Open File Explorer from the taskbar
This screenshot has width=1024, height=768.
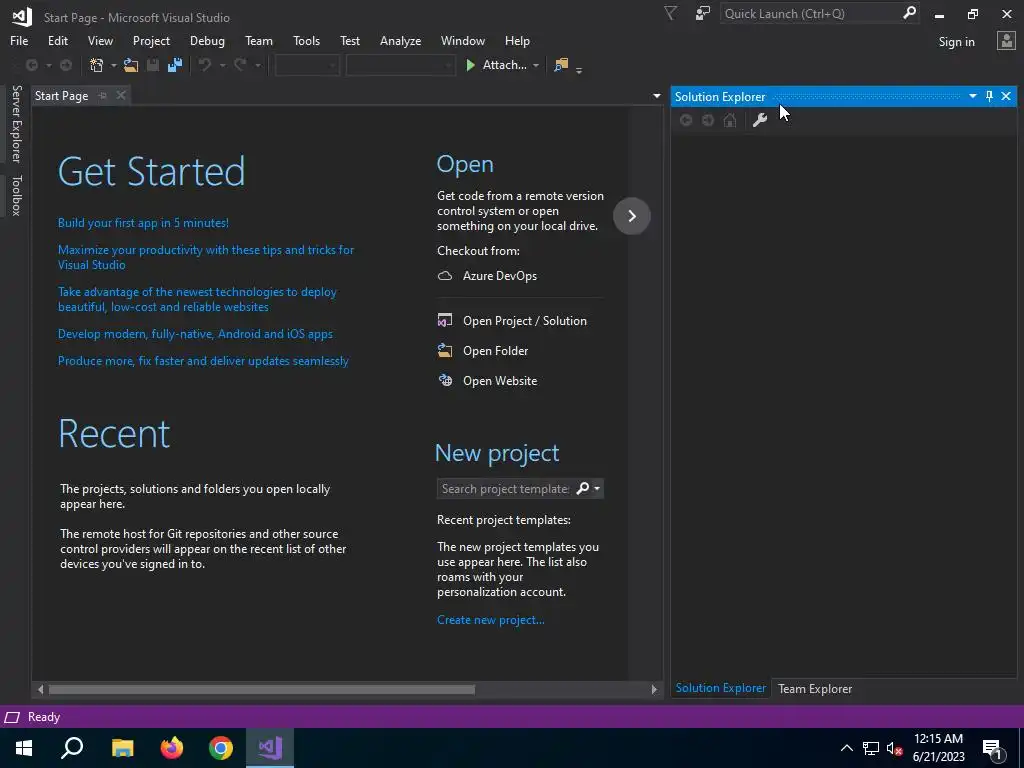point(123,748)
